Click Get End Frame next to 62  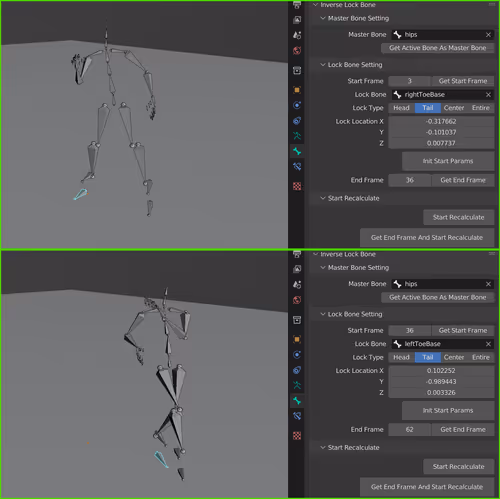click(463, 430)
